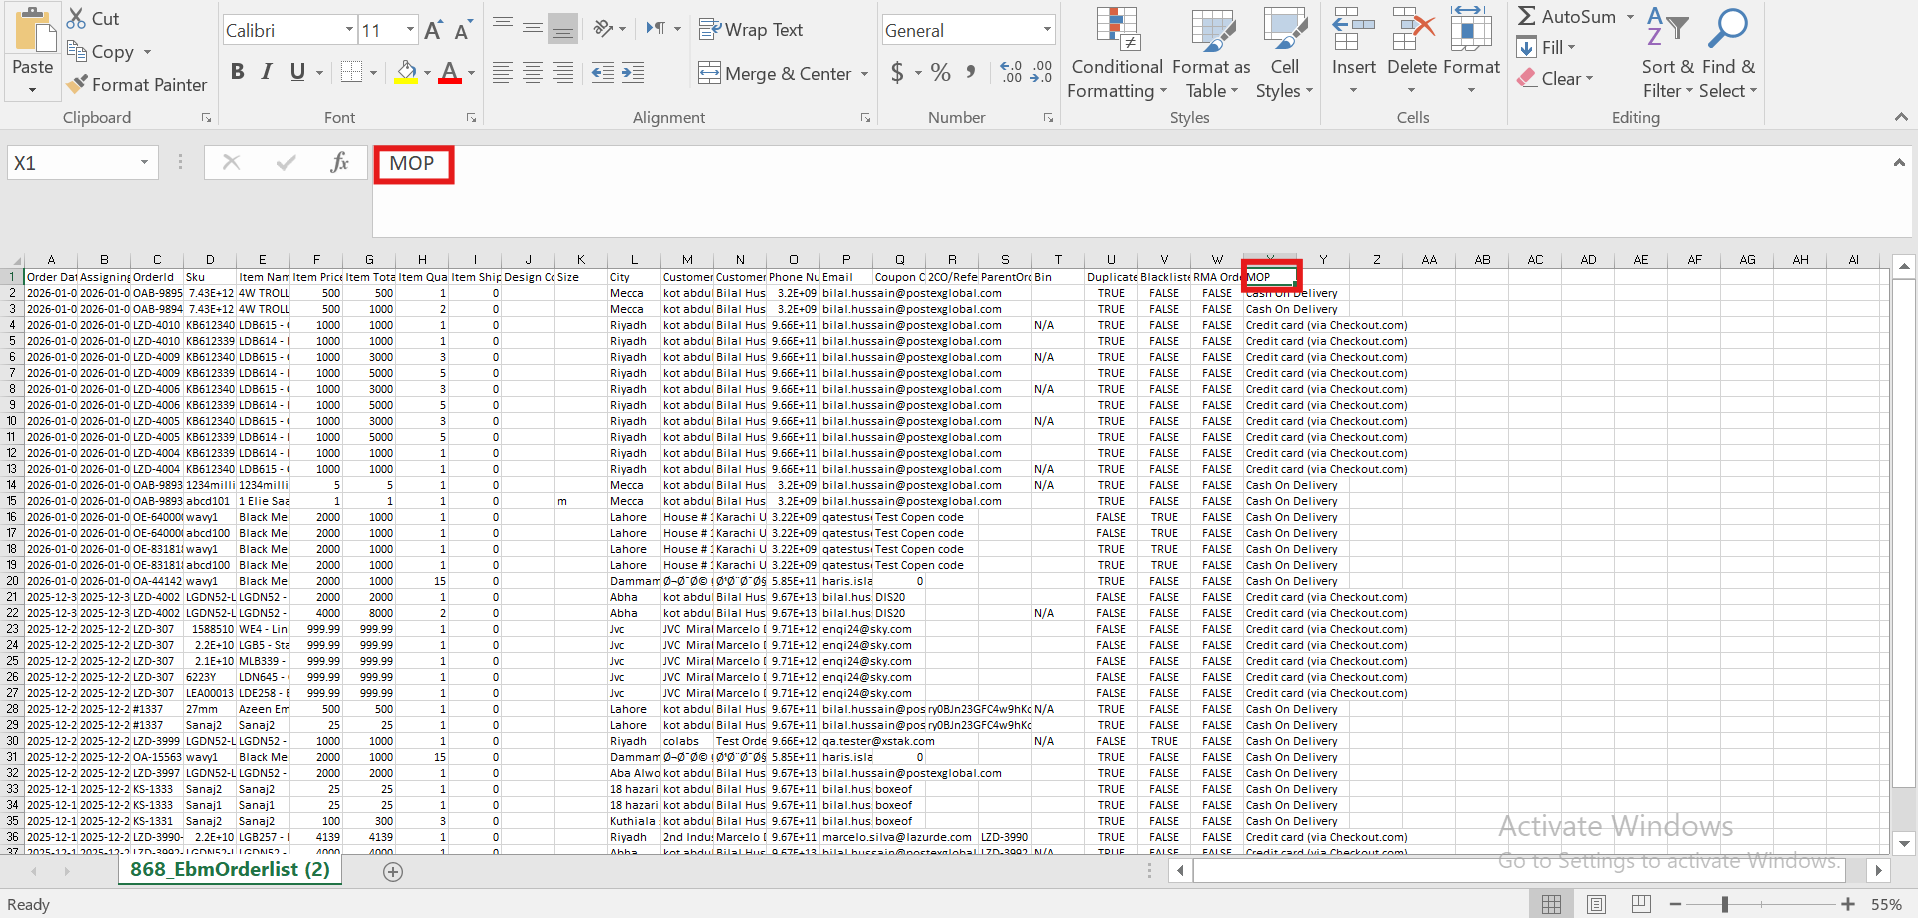Select the 868_EbmOrderlist (2) sheet tab
The width and height of the screenshot is (1918, 918).
(x=229, y=870)
